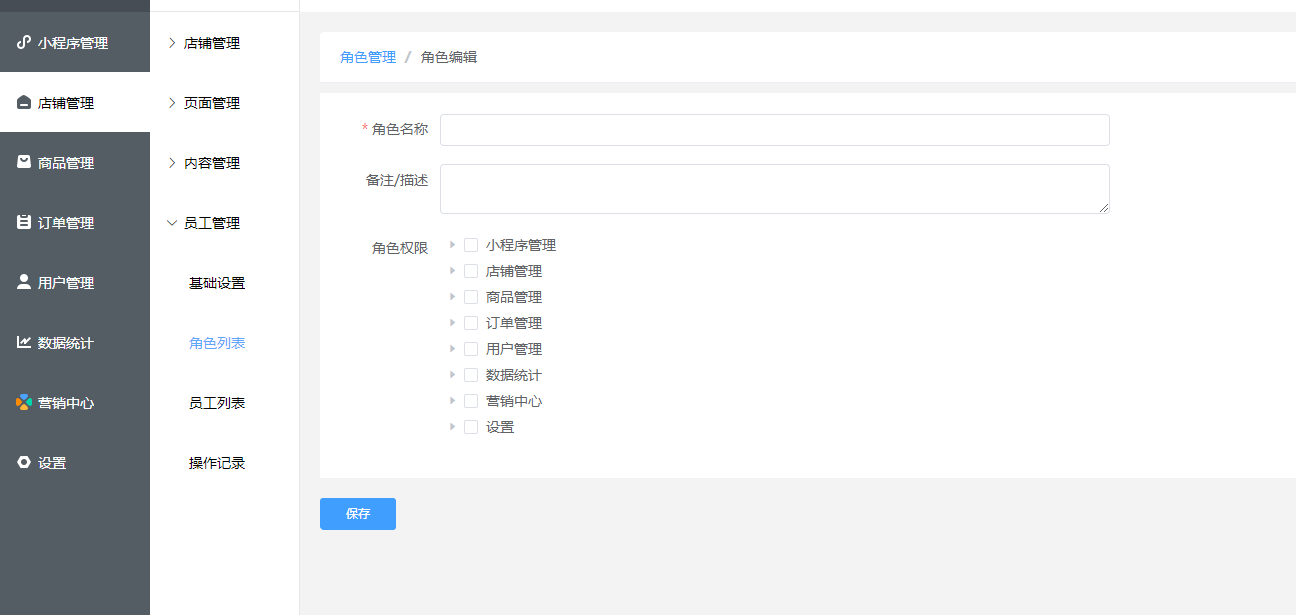Check the 商品管理 permission checkbox
This screenshot has height=615, width=1296.
(x=471, y=297)
